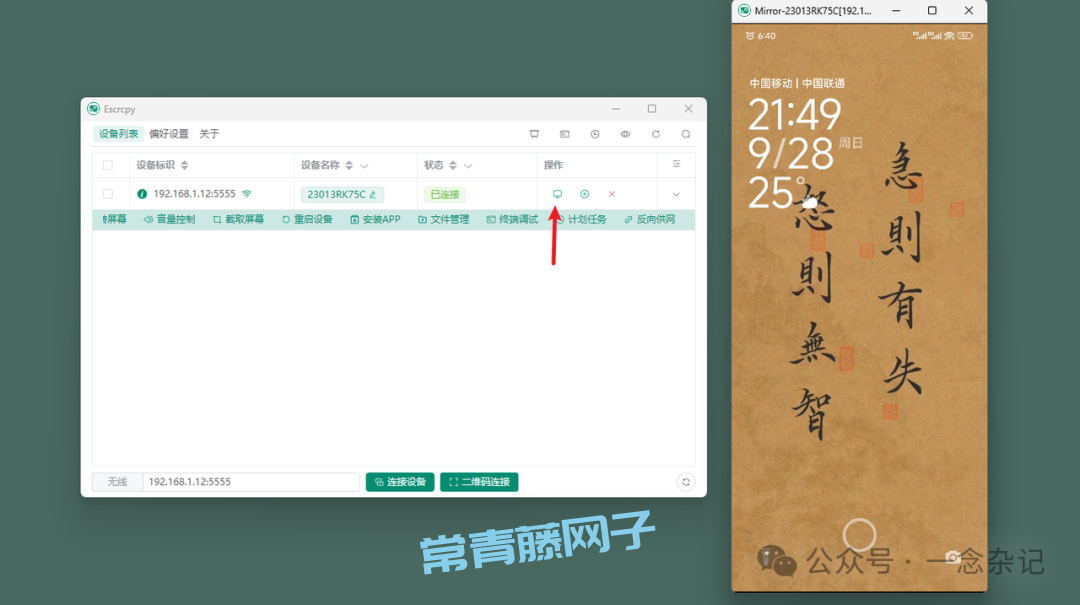This screenshot has height=605, width=1080.
Task: Click the wireless address input field
Action: [x=250, y=482]
